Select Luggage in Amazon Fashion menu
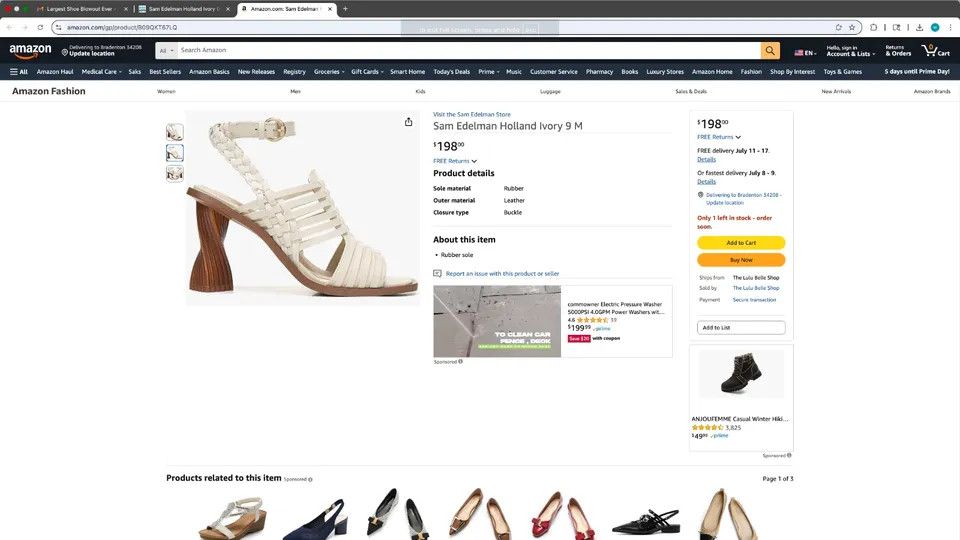The image size is (960, 540). pyautogui.click(x=550, y=91)
